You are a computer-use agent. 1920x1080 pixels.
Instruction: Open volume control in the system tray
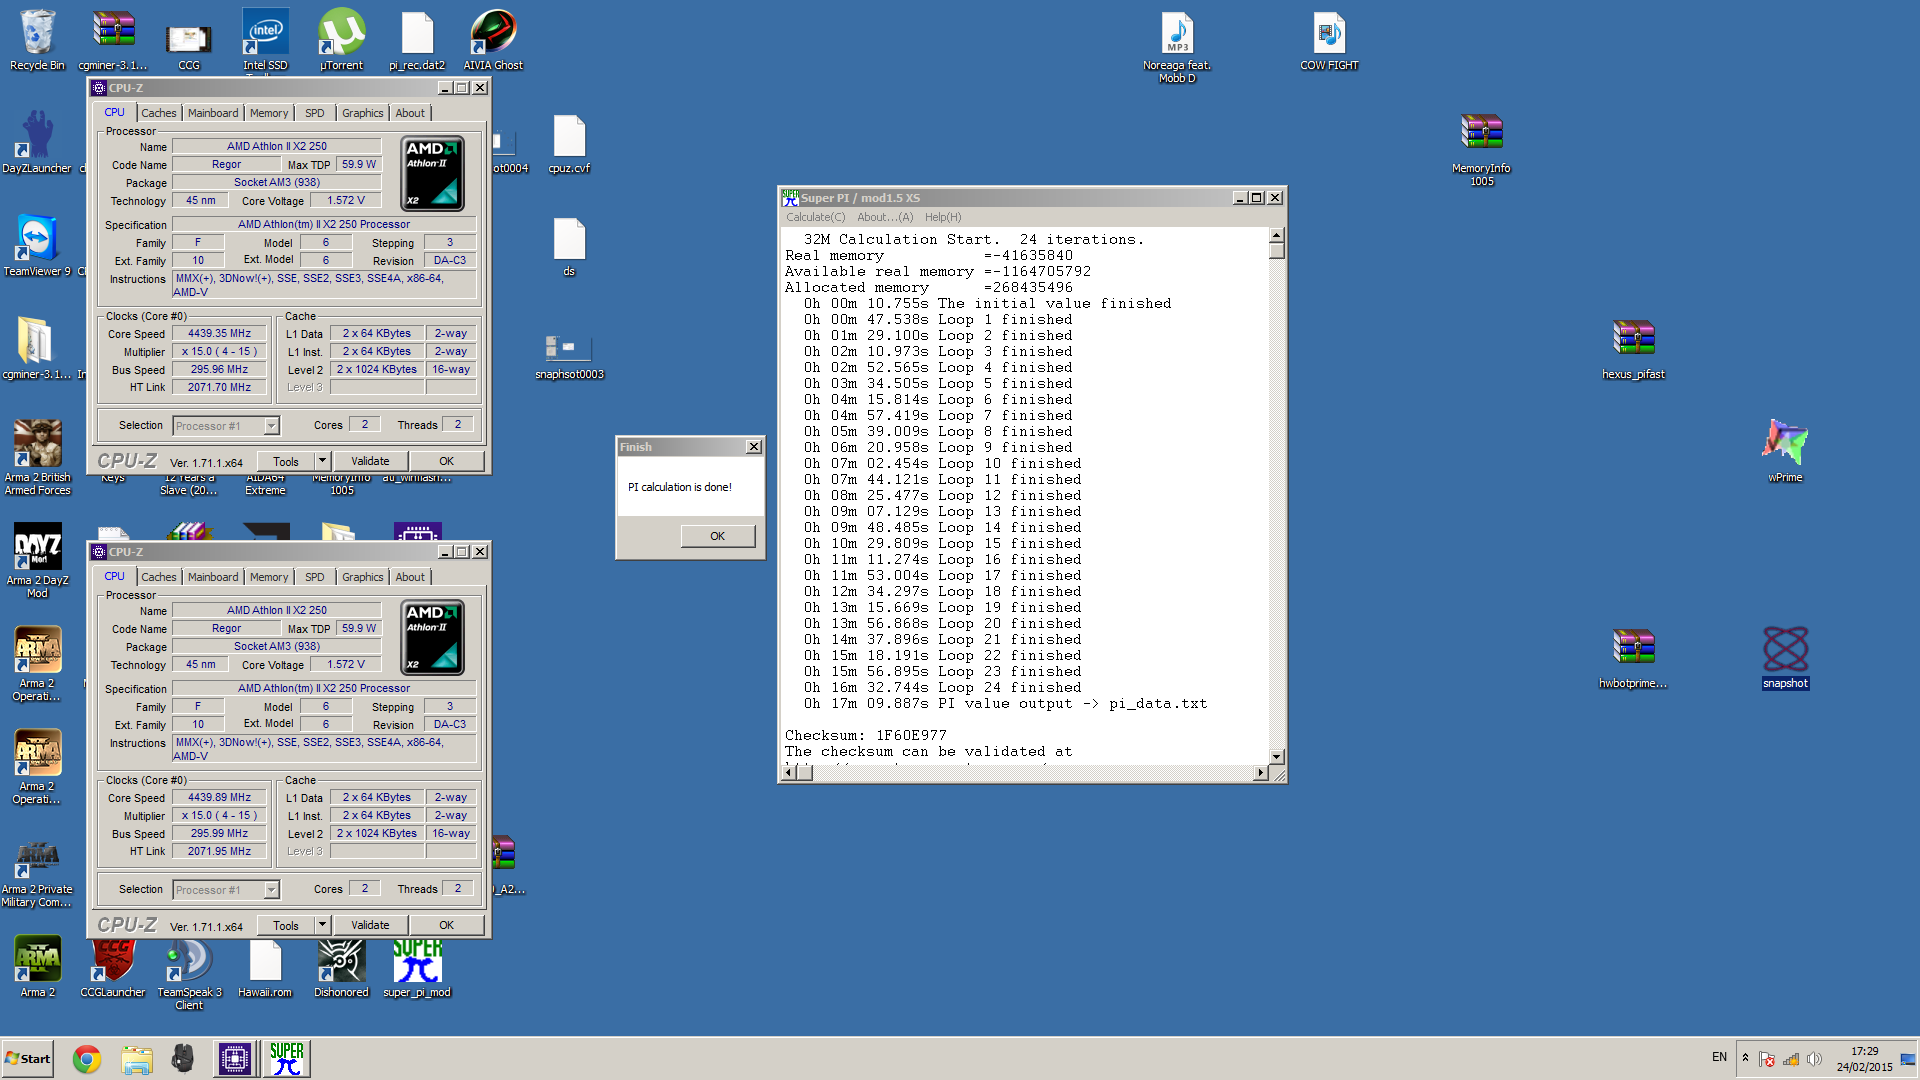click(1814, 1059)
